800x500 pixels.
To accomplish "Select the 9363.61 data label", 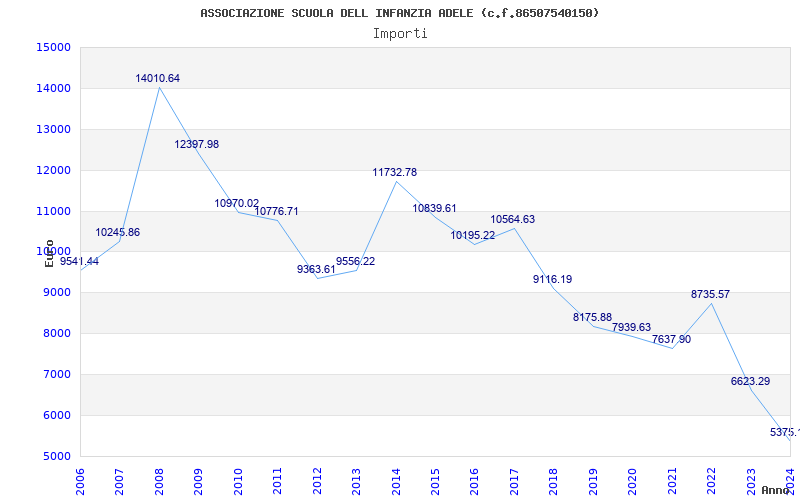I will (316, 269).
